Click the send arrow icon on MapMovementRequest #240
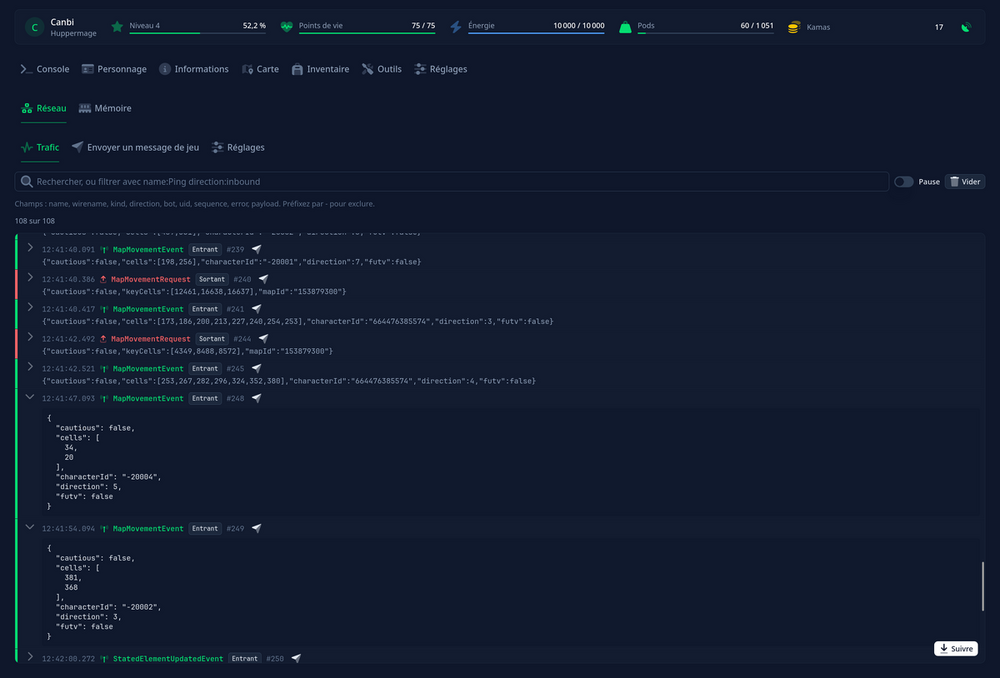 coord(263,279)
